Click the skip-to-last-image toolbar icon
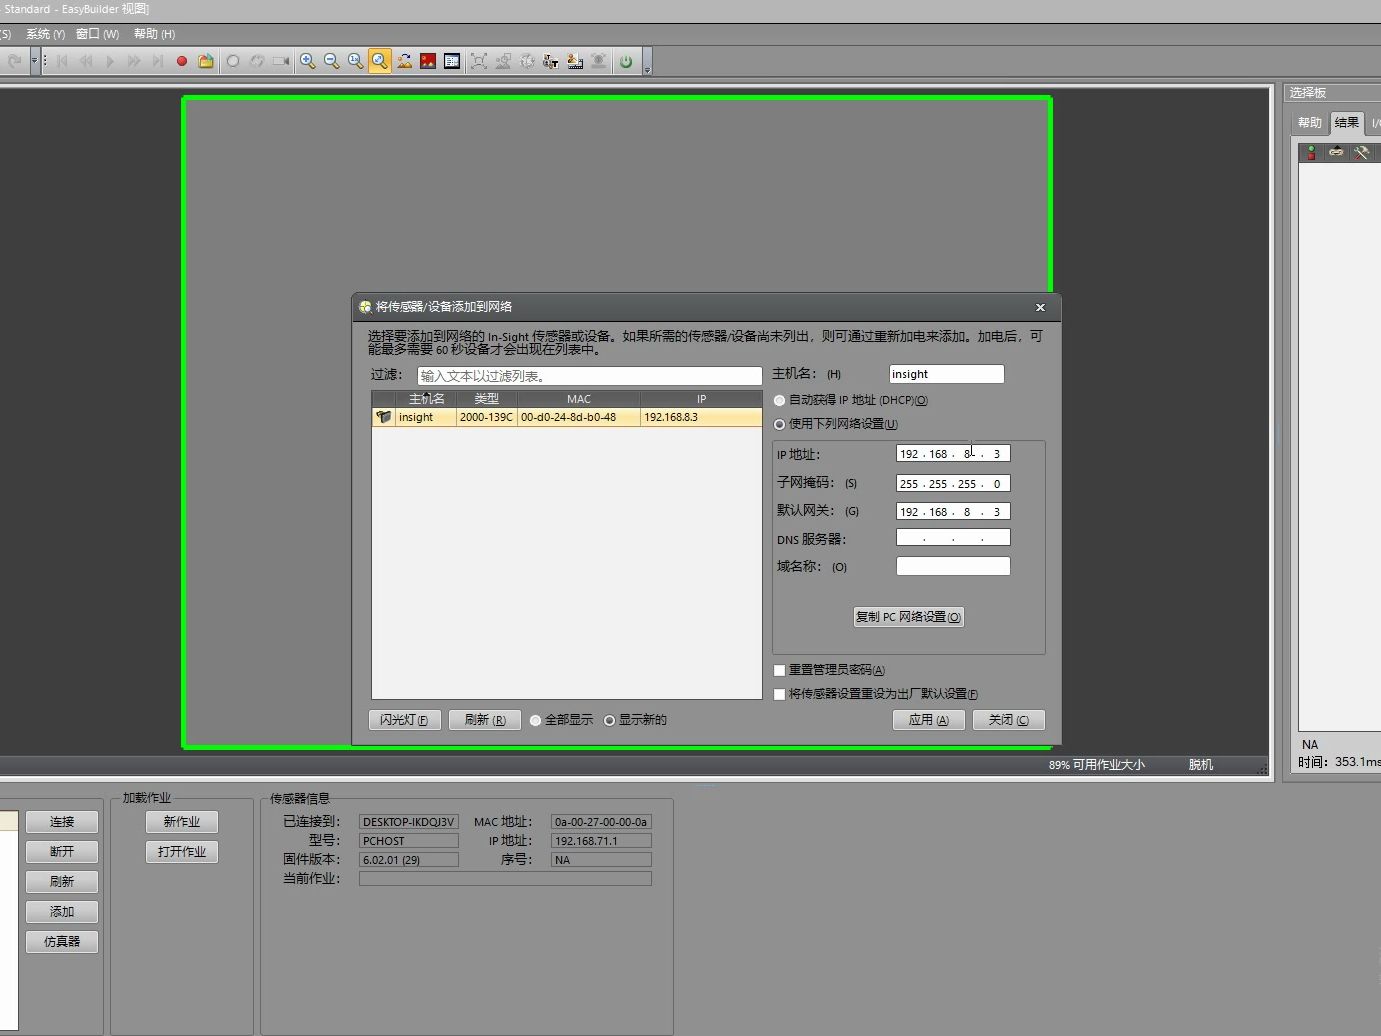The image size is (1381, 1036). click(158, 61)
